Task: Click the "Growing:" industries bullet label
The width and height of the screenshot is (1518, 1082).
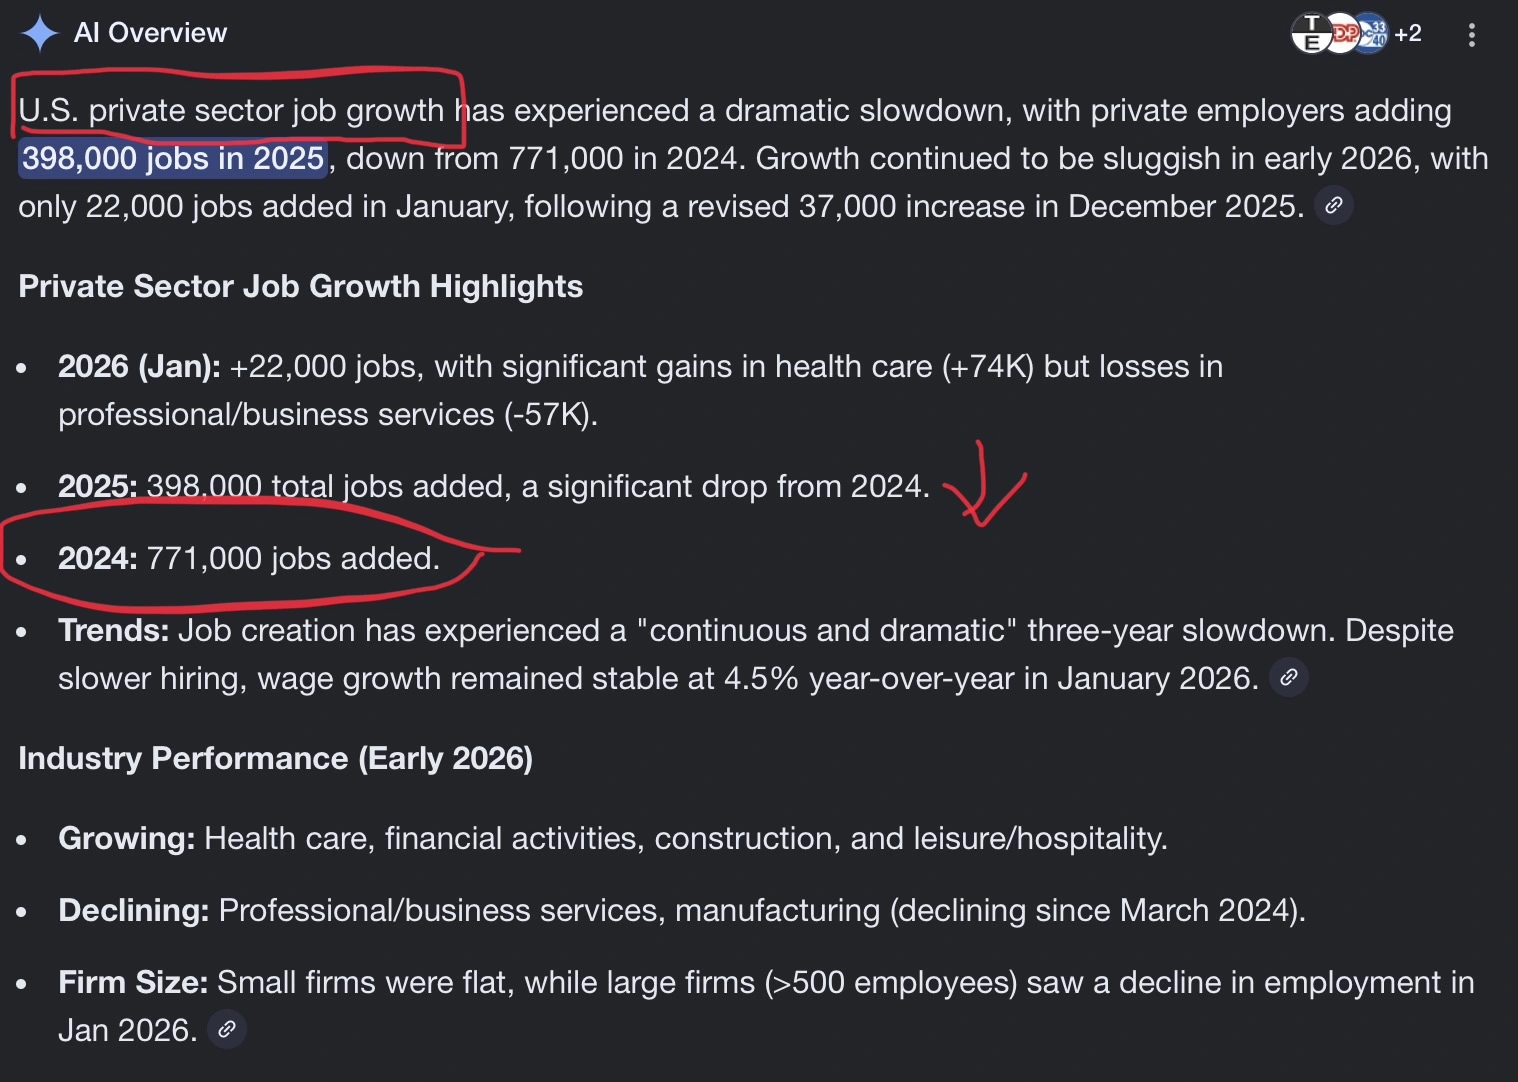Action: pyautogui.click(x=126, y=838)
